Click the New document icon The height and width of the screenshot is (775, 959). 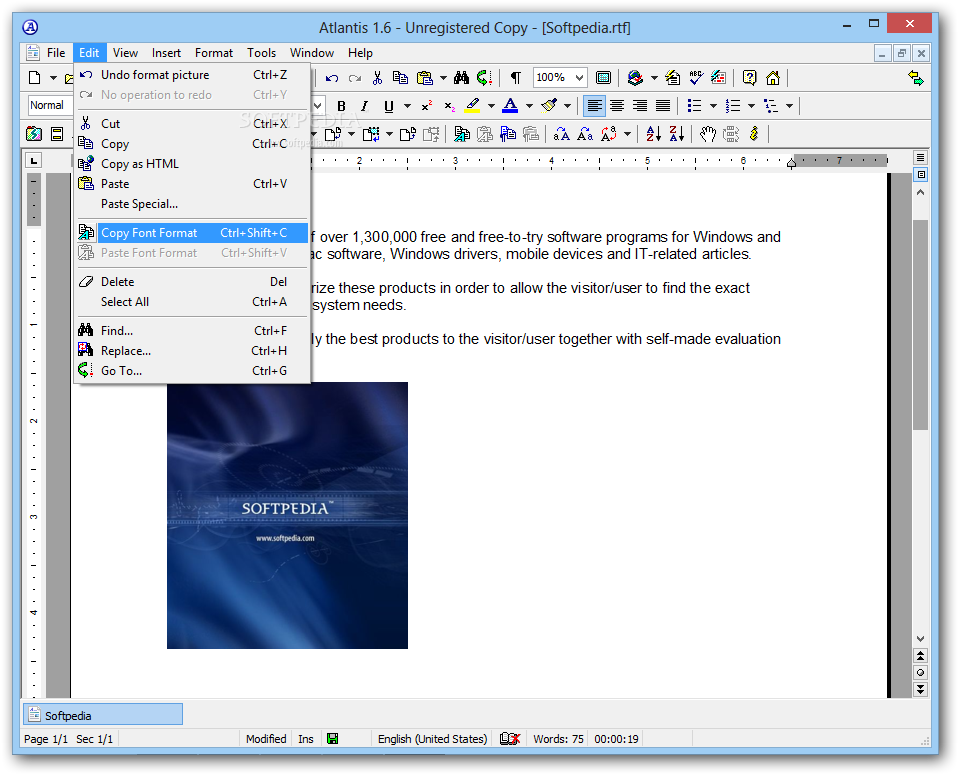(x=35, y=78)
